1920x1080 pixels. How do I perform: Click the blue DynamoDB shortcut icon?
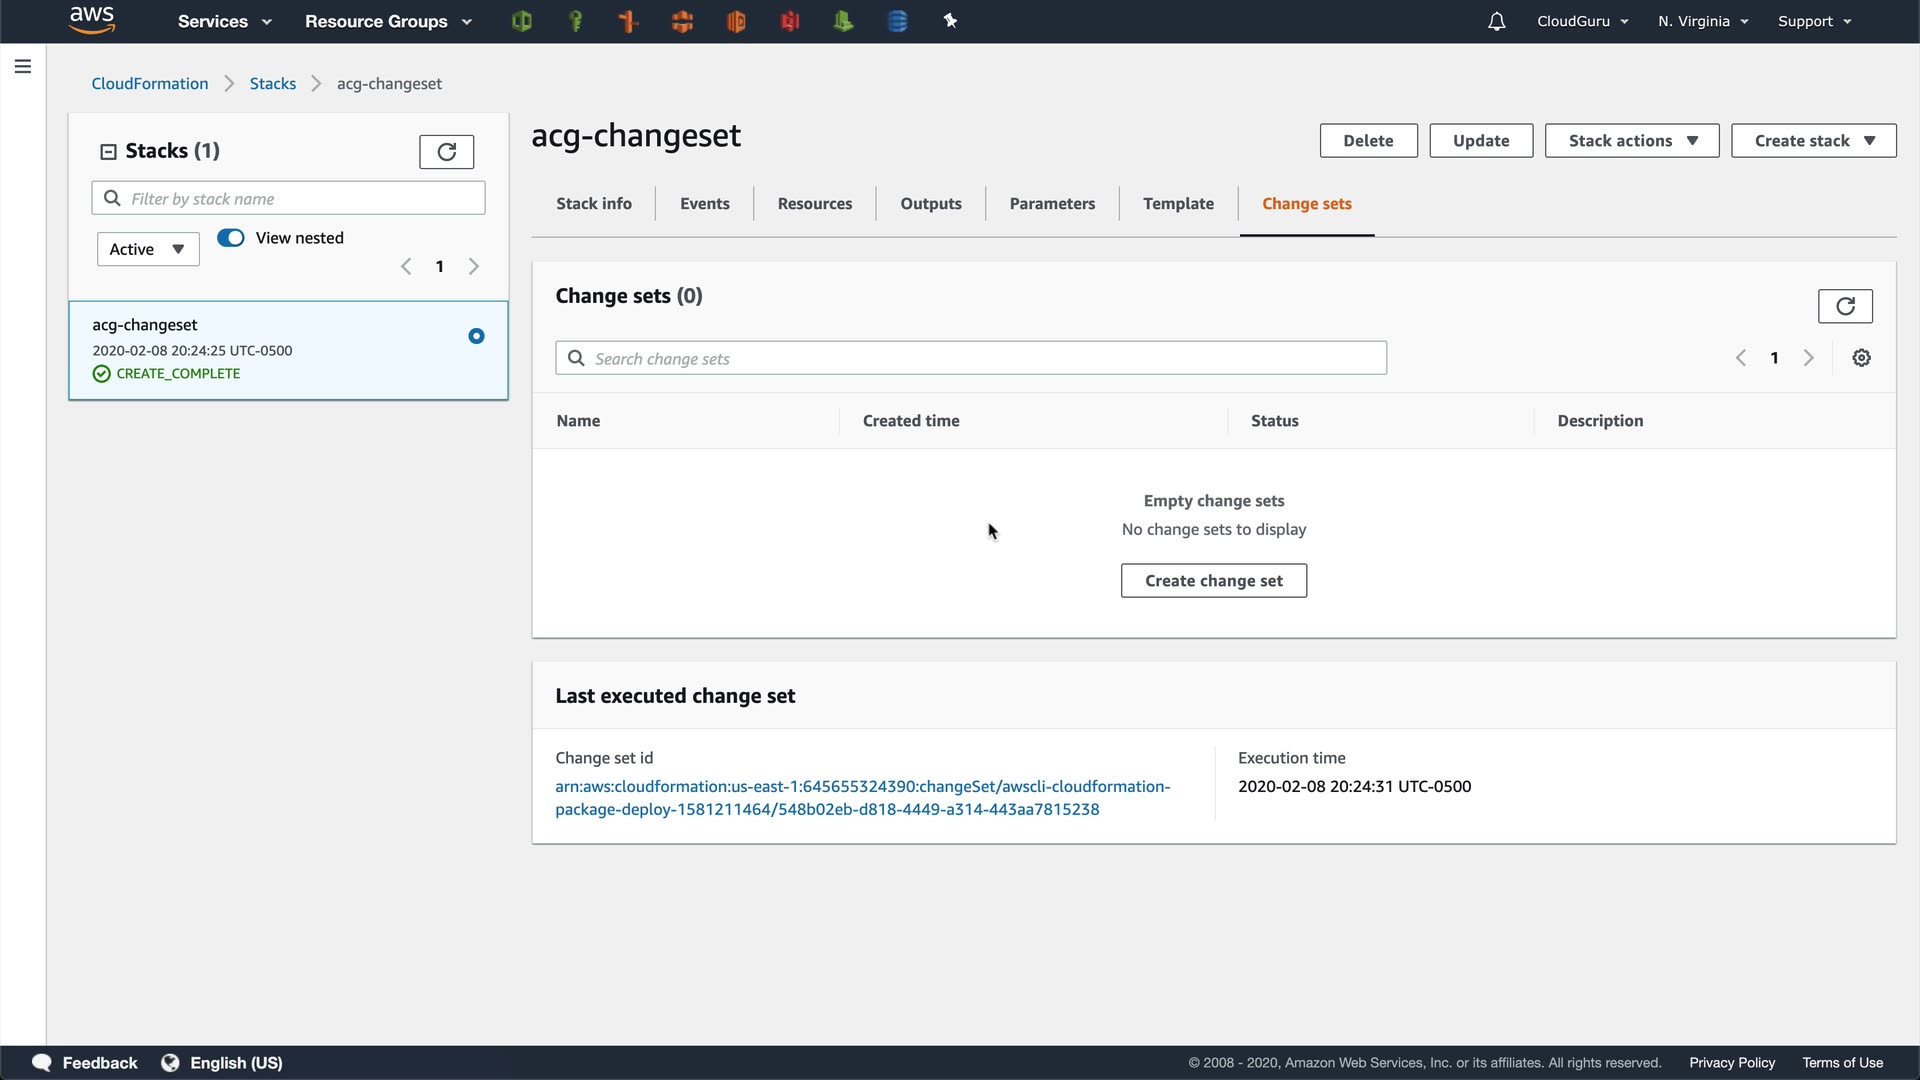pos(897,21)
